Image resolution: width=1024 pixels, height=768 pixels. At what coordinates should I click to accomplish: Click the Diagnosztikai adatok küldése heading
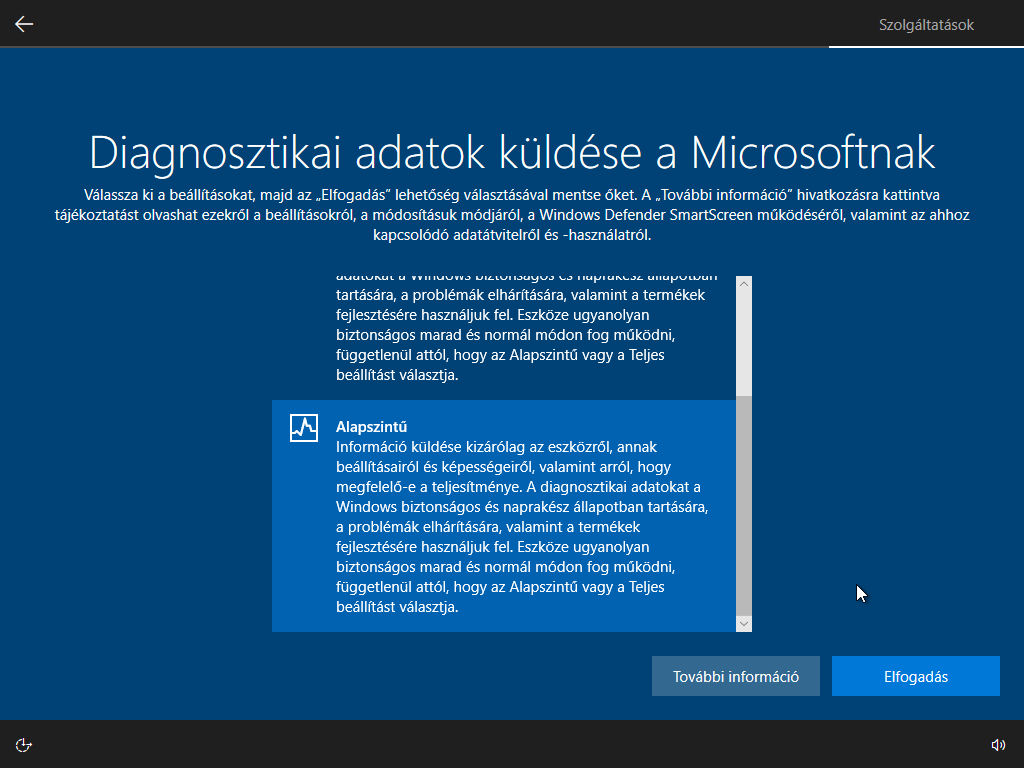coord(512,153)
